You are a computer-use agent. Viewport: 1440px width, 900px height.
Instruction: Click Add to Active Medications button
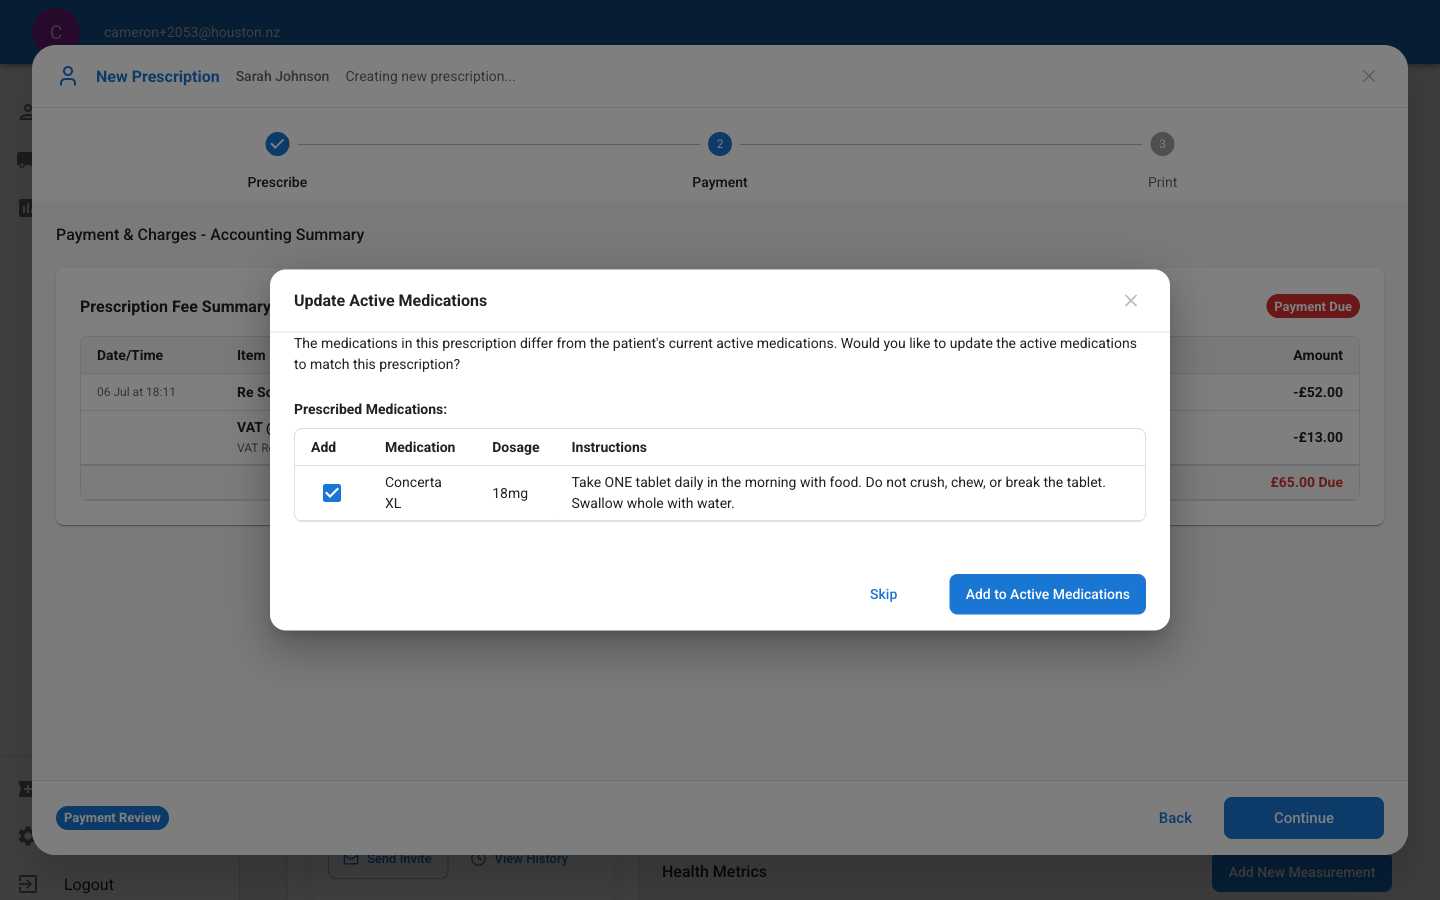[1047, 594]
